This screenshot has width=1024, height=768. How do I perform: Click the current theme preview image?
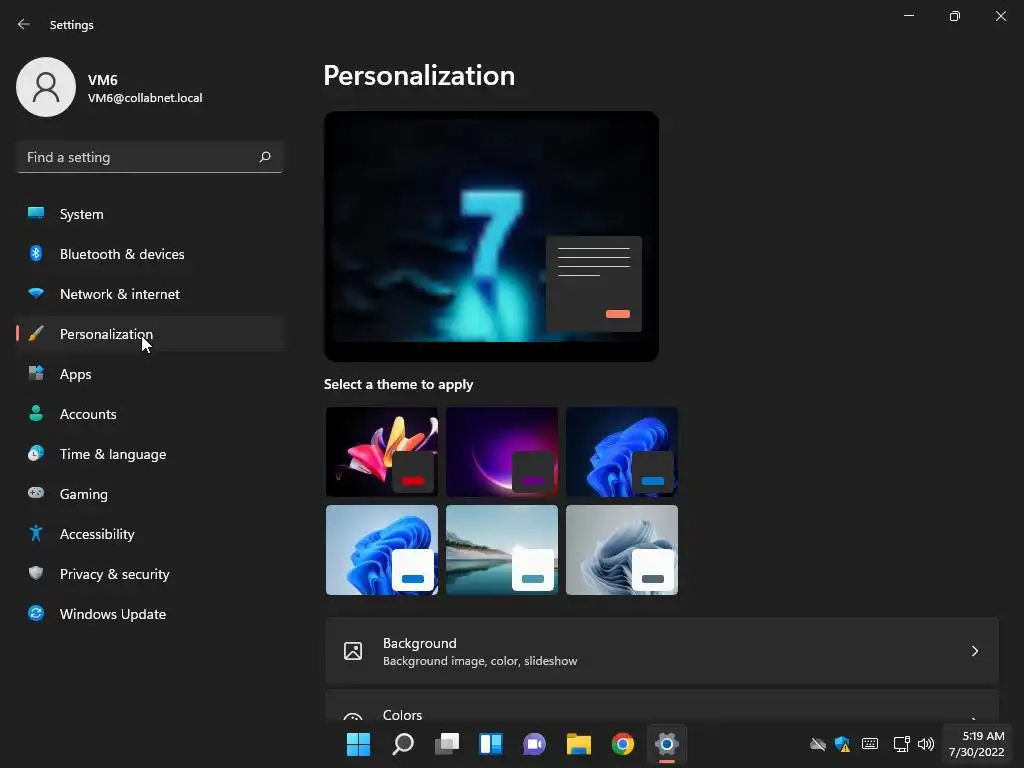pyautogui.click(x=491, y=236)
